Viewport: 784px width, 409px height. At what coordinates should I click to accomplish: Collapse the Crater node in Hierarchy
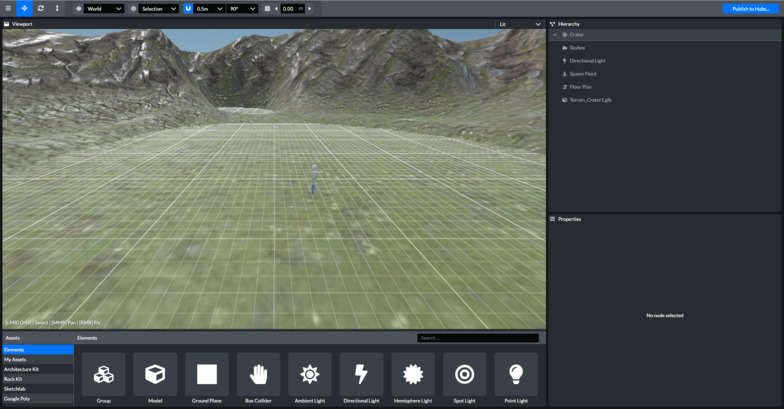pos(555,35)
